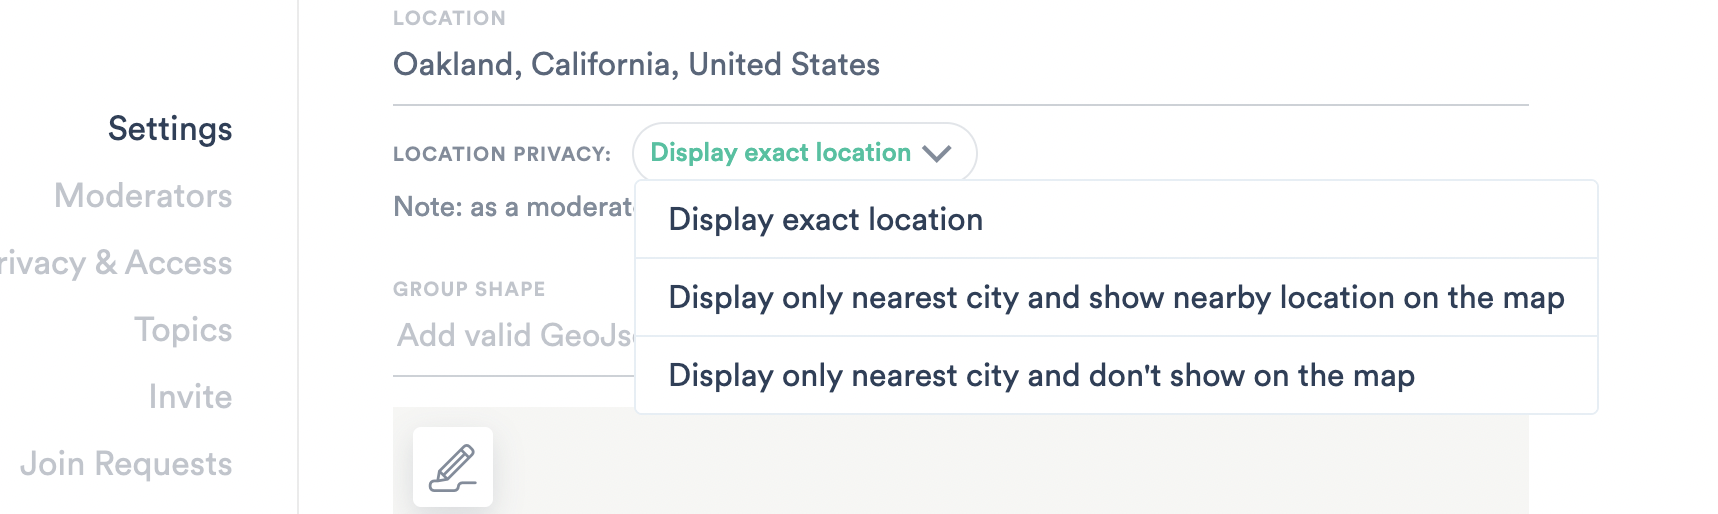The image size is (1718, 514).
Task: Switch to Privacy & Access settings
Action: [x=116, y=263]
